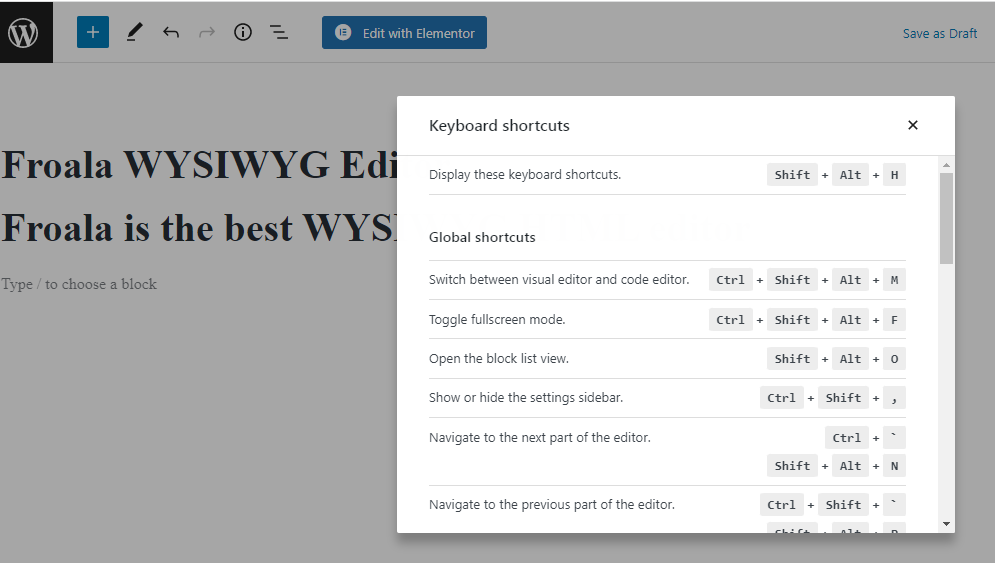The image size is (995, 563).
Task: Click the H key in display shortcuts row
Action: coord(894,175)
